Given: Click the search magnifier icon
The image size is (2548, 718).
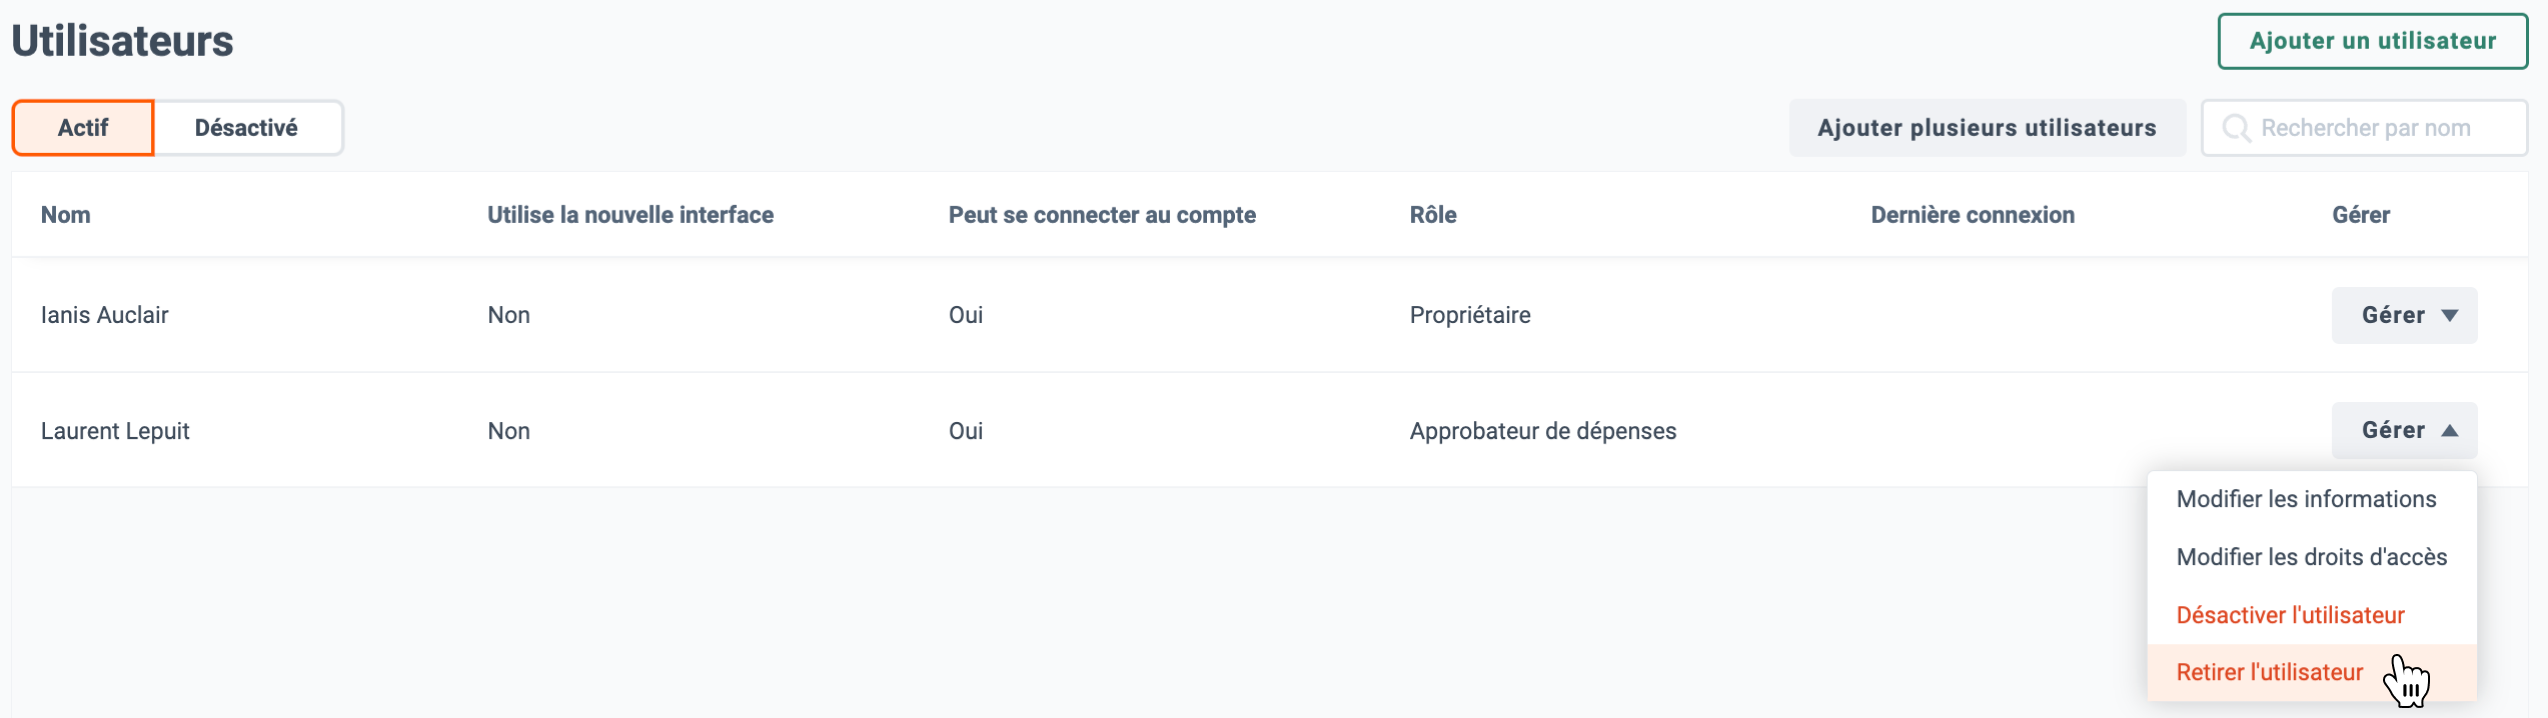Looking at the screenshot, I should coord(2236,129).
